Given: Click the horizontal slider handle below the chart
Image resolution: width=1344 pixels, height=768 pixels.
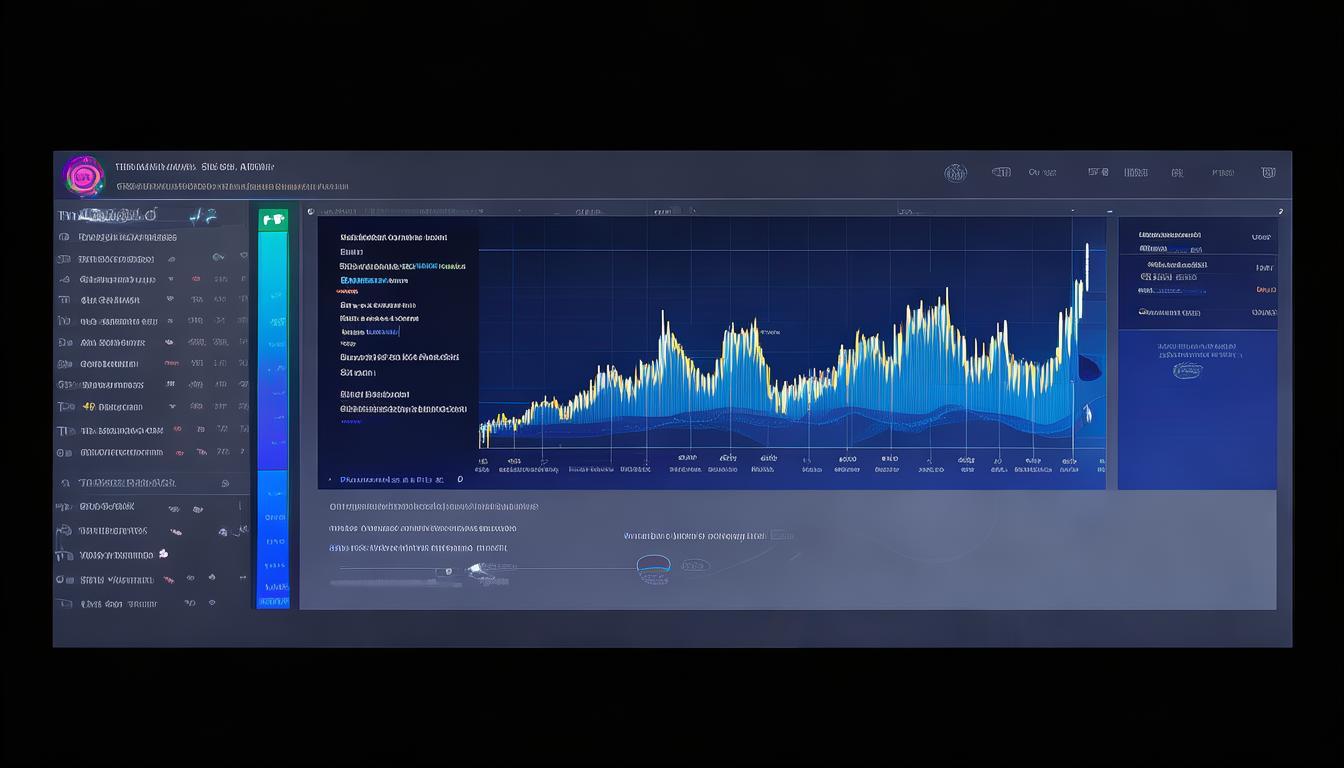Looking at the screenshot, I should click(x=448, y=571).
